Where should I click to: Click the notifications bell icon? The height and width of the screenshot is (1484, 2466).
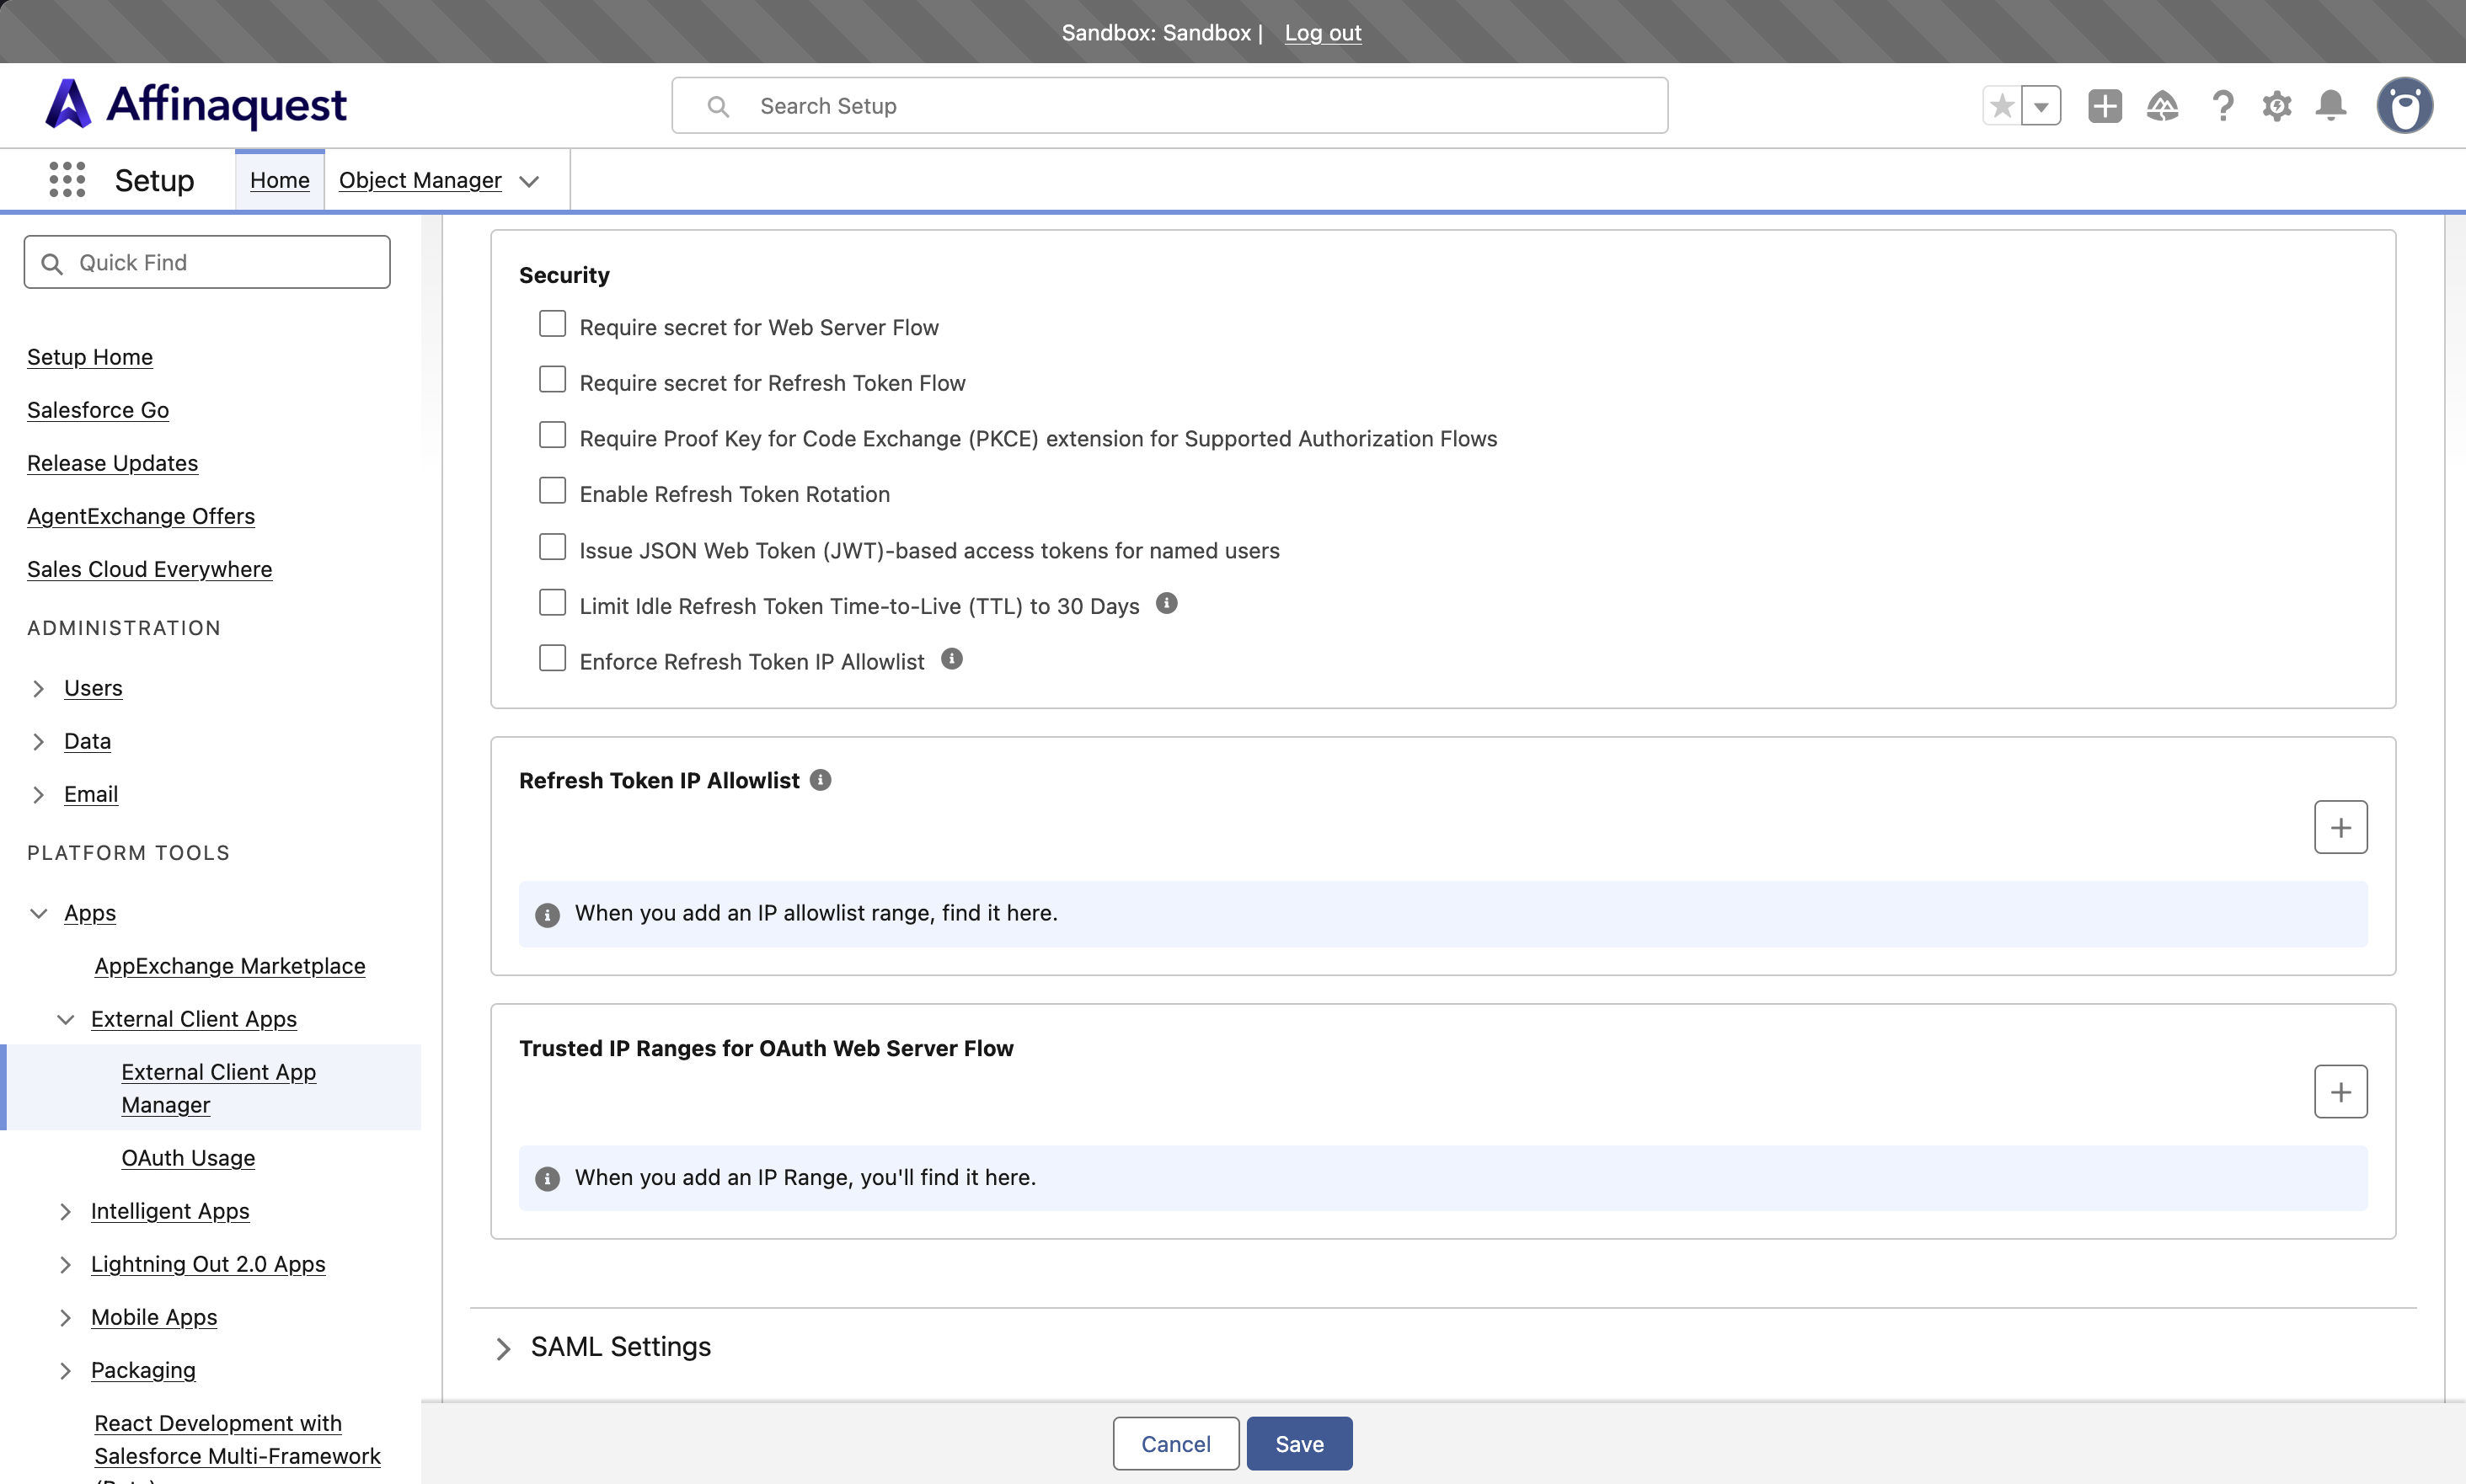(2331, 105)
